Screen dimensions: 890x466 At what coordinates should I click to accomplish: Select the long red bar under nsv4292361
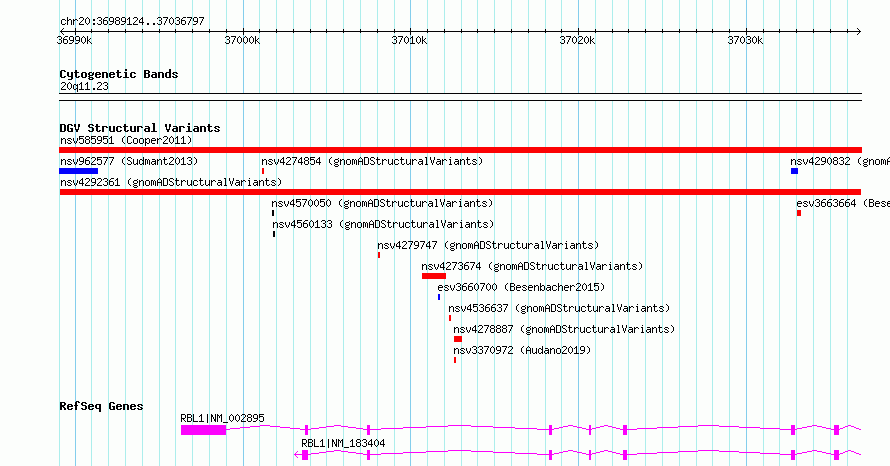point(460,192)
